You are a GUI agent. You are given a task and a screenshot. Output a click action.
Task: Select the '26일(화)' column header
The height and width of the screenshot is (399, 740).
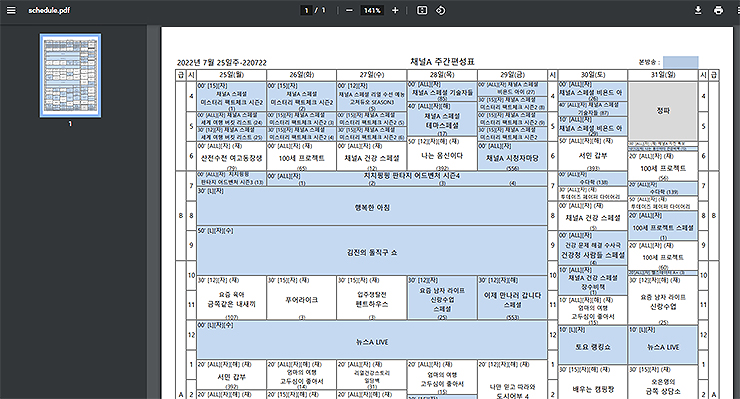[x=302, y=75]
